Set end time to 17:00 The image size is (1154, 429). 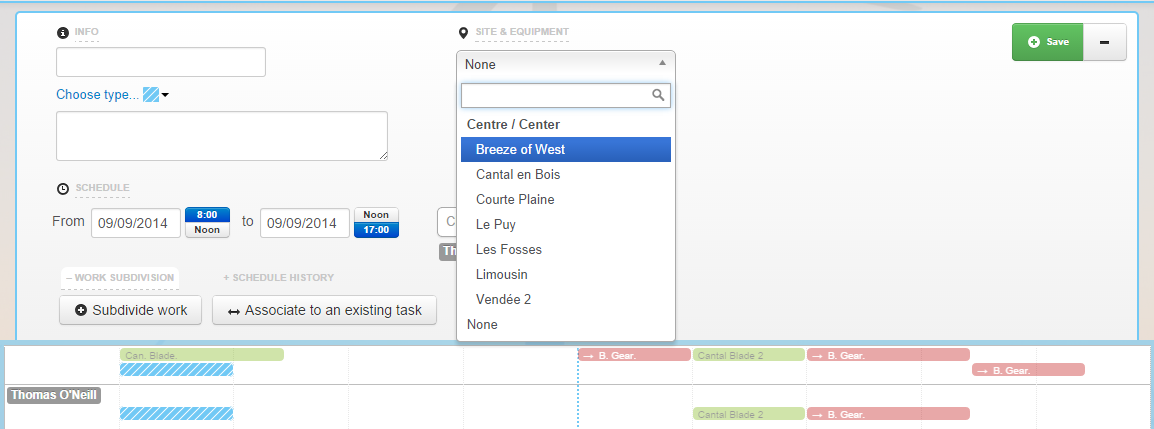(376, 230)
